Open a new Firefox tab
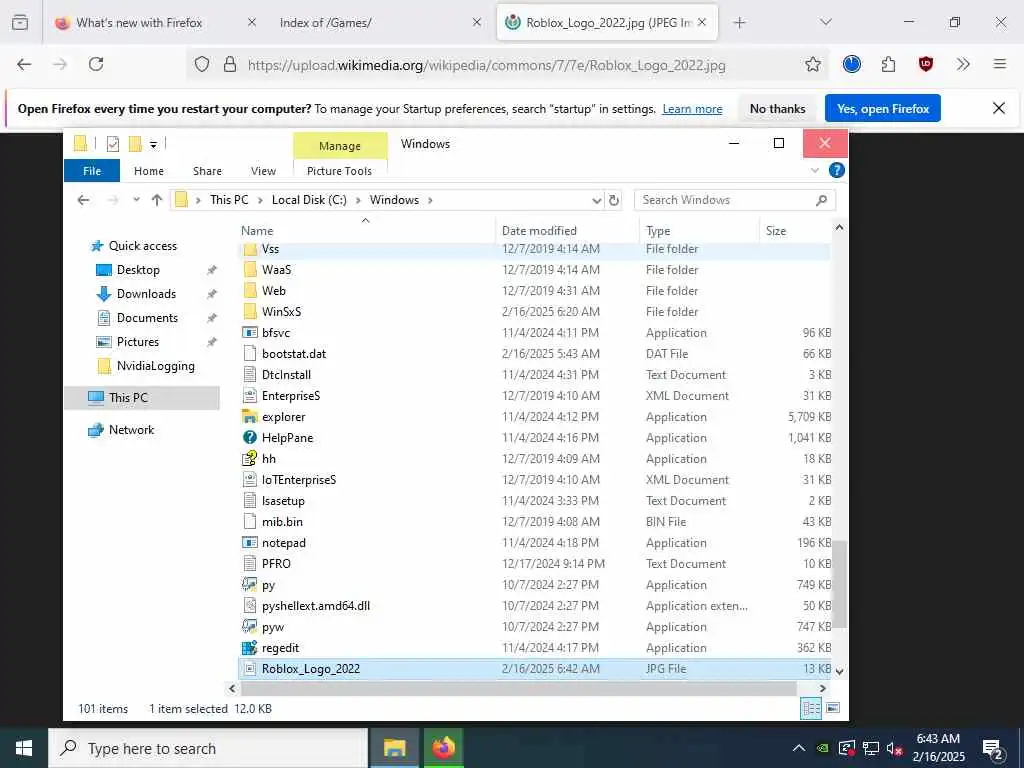 tap(739, 23)
